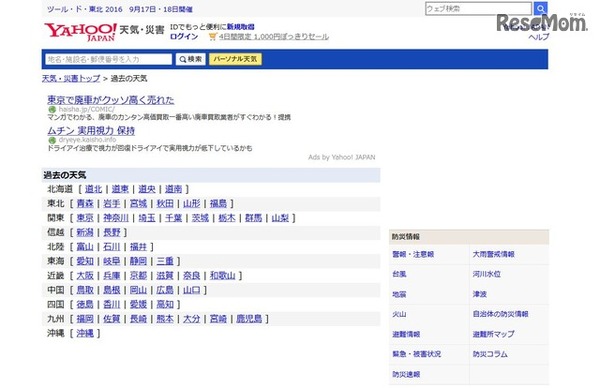
Task: Click the 検索 search button
Action: pyautogui.click(x=191, y=59)
